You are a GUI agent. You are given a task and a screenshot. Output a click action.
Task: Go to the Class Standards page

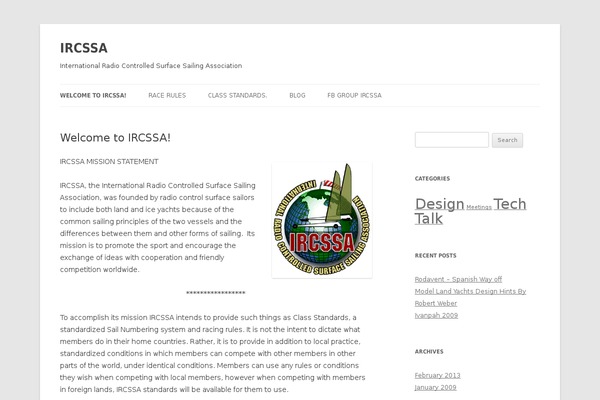[x=237, y=95]
